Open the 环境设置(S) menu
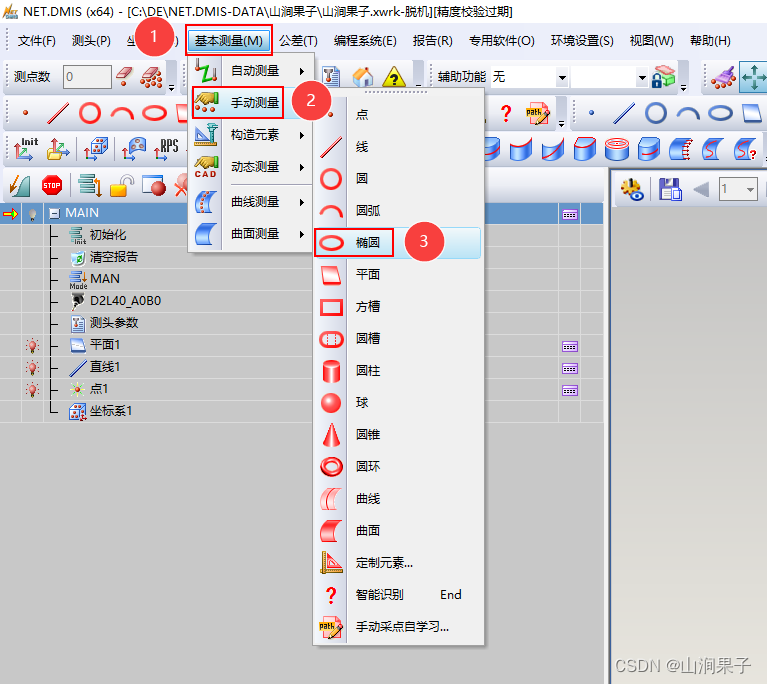This screenshot has height=684, width=767. (582, 41)
